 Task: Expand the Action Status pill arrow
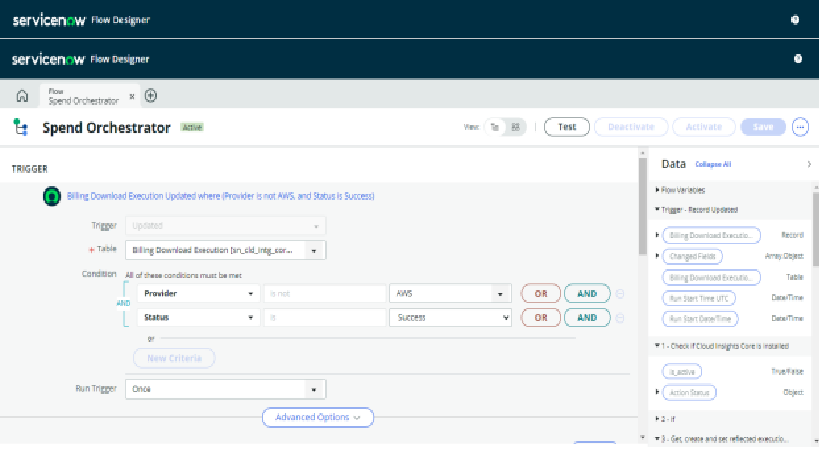(x=658, y=392)
